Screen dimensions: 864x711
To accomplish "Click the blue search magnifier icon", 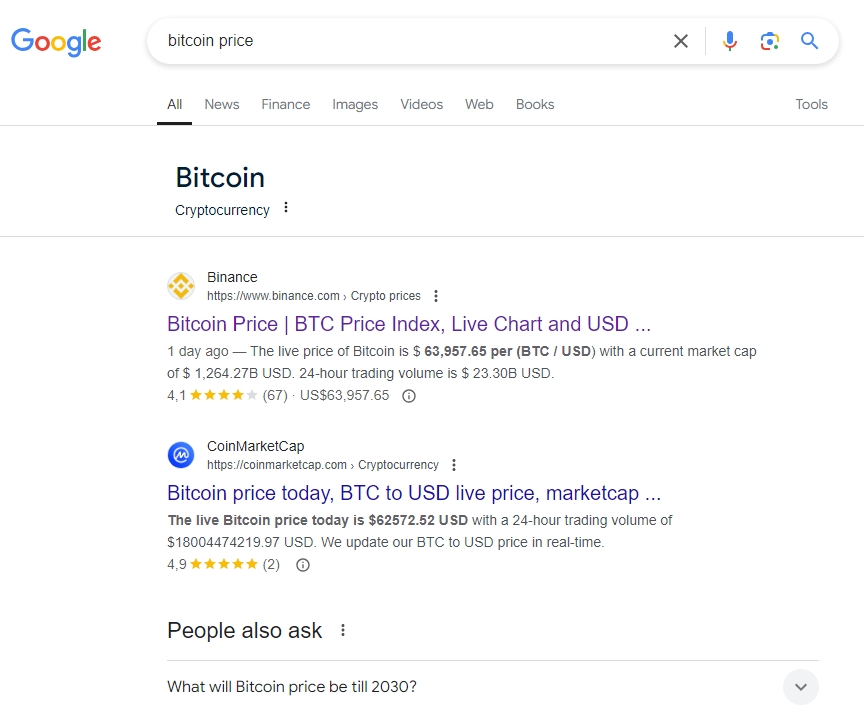I will 810,41.
